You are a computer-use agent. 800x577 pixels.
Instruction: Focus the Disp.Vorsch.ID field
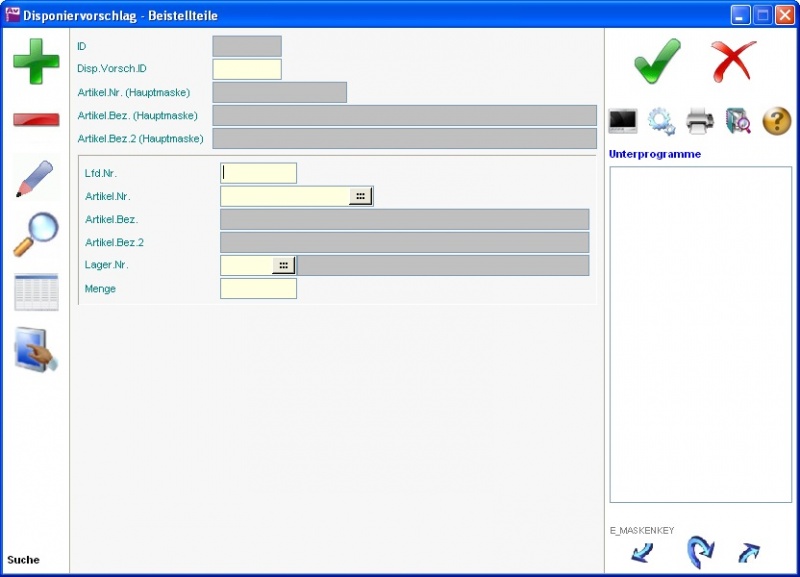247,69
